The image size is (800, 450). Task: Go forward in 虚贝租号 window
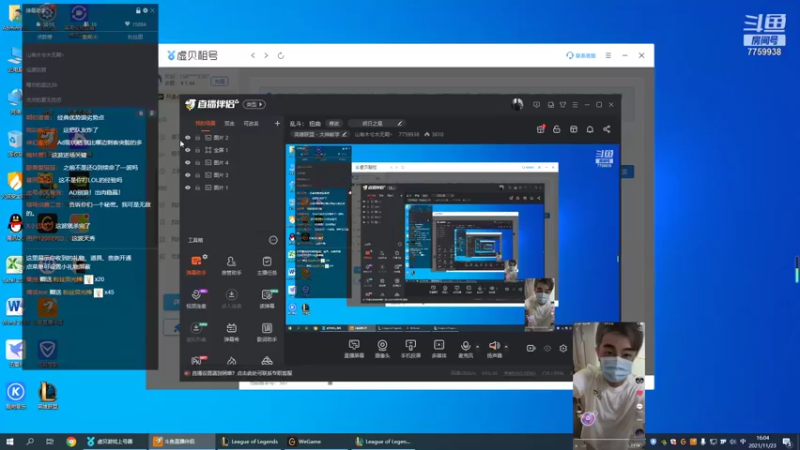tap(266, 55)
